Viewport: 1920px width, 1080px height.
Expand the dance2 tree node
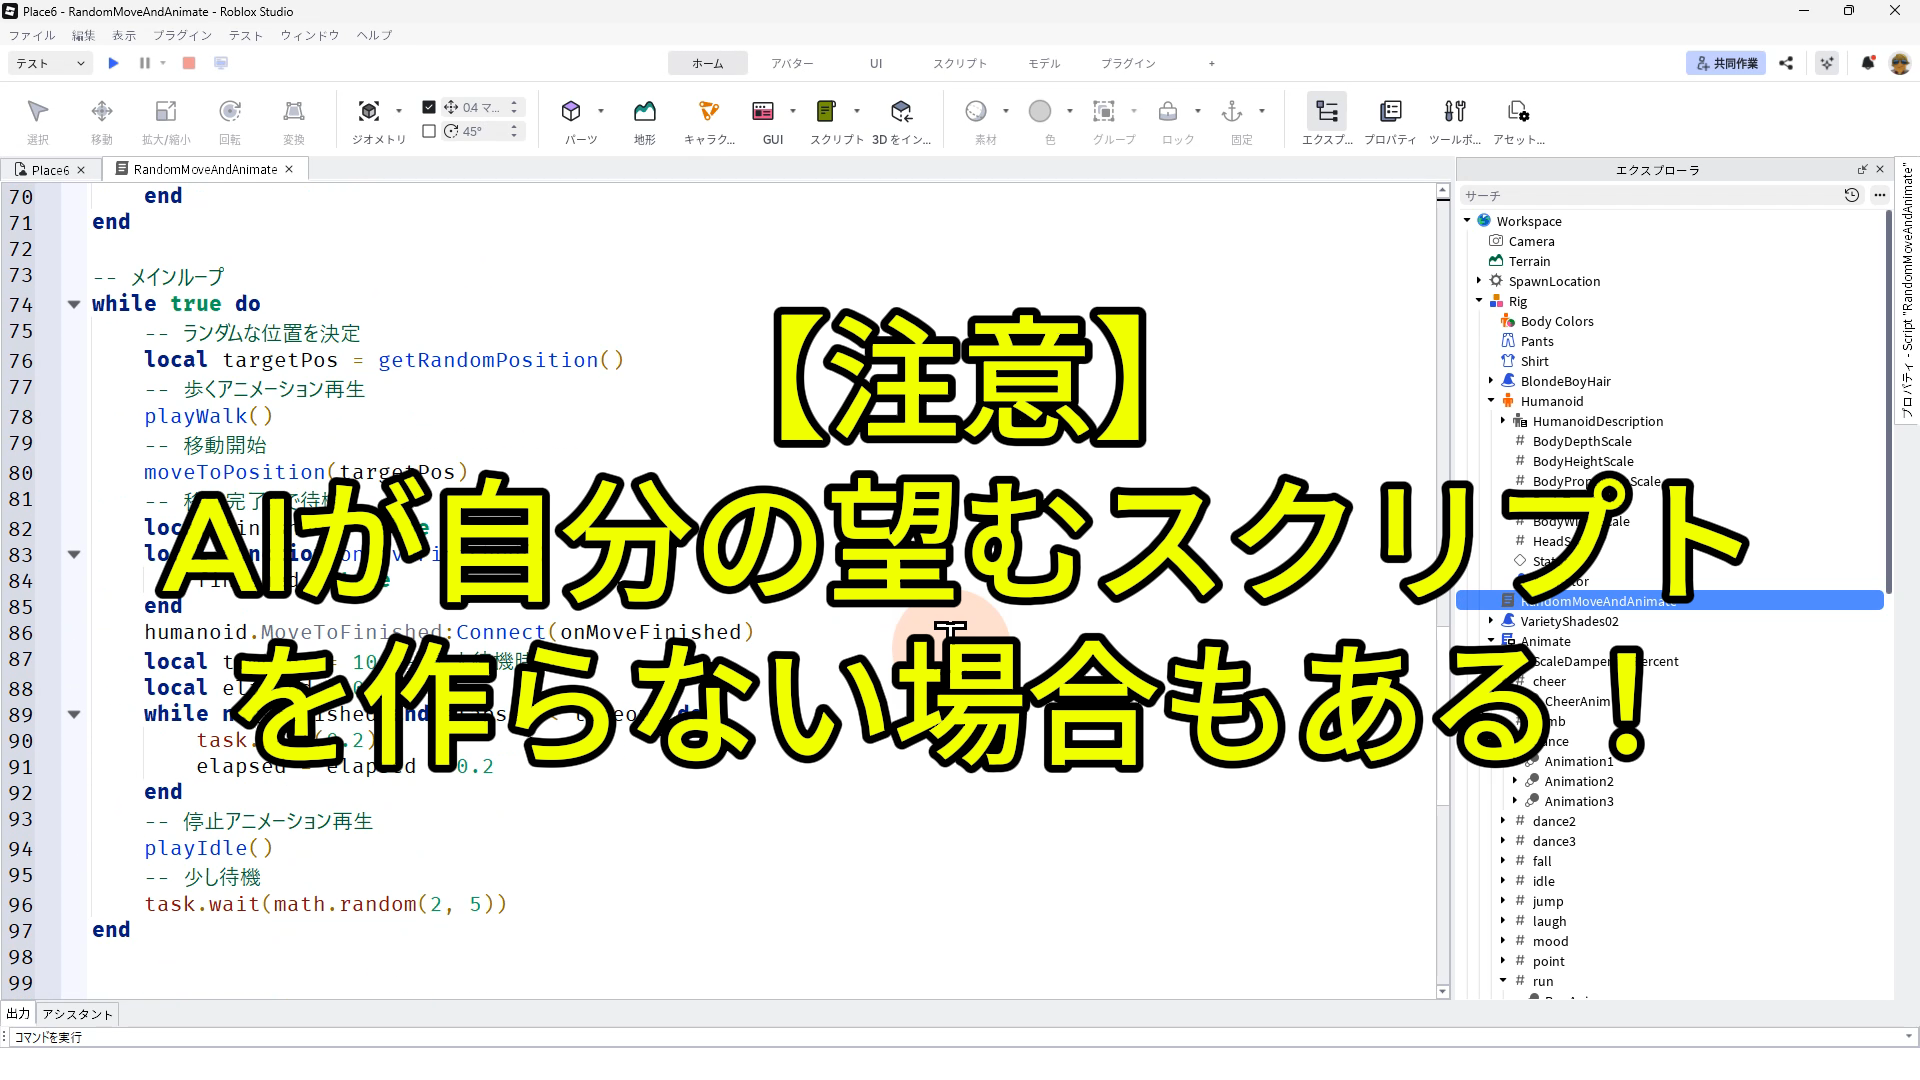(x=1503, y=821)
